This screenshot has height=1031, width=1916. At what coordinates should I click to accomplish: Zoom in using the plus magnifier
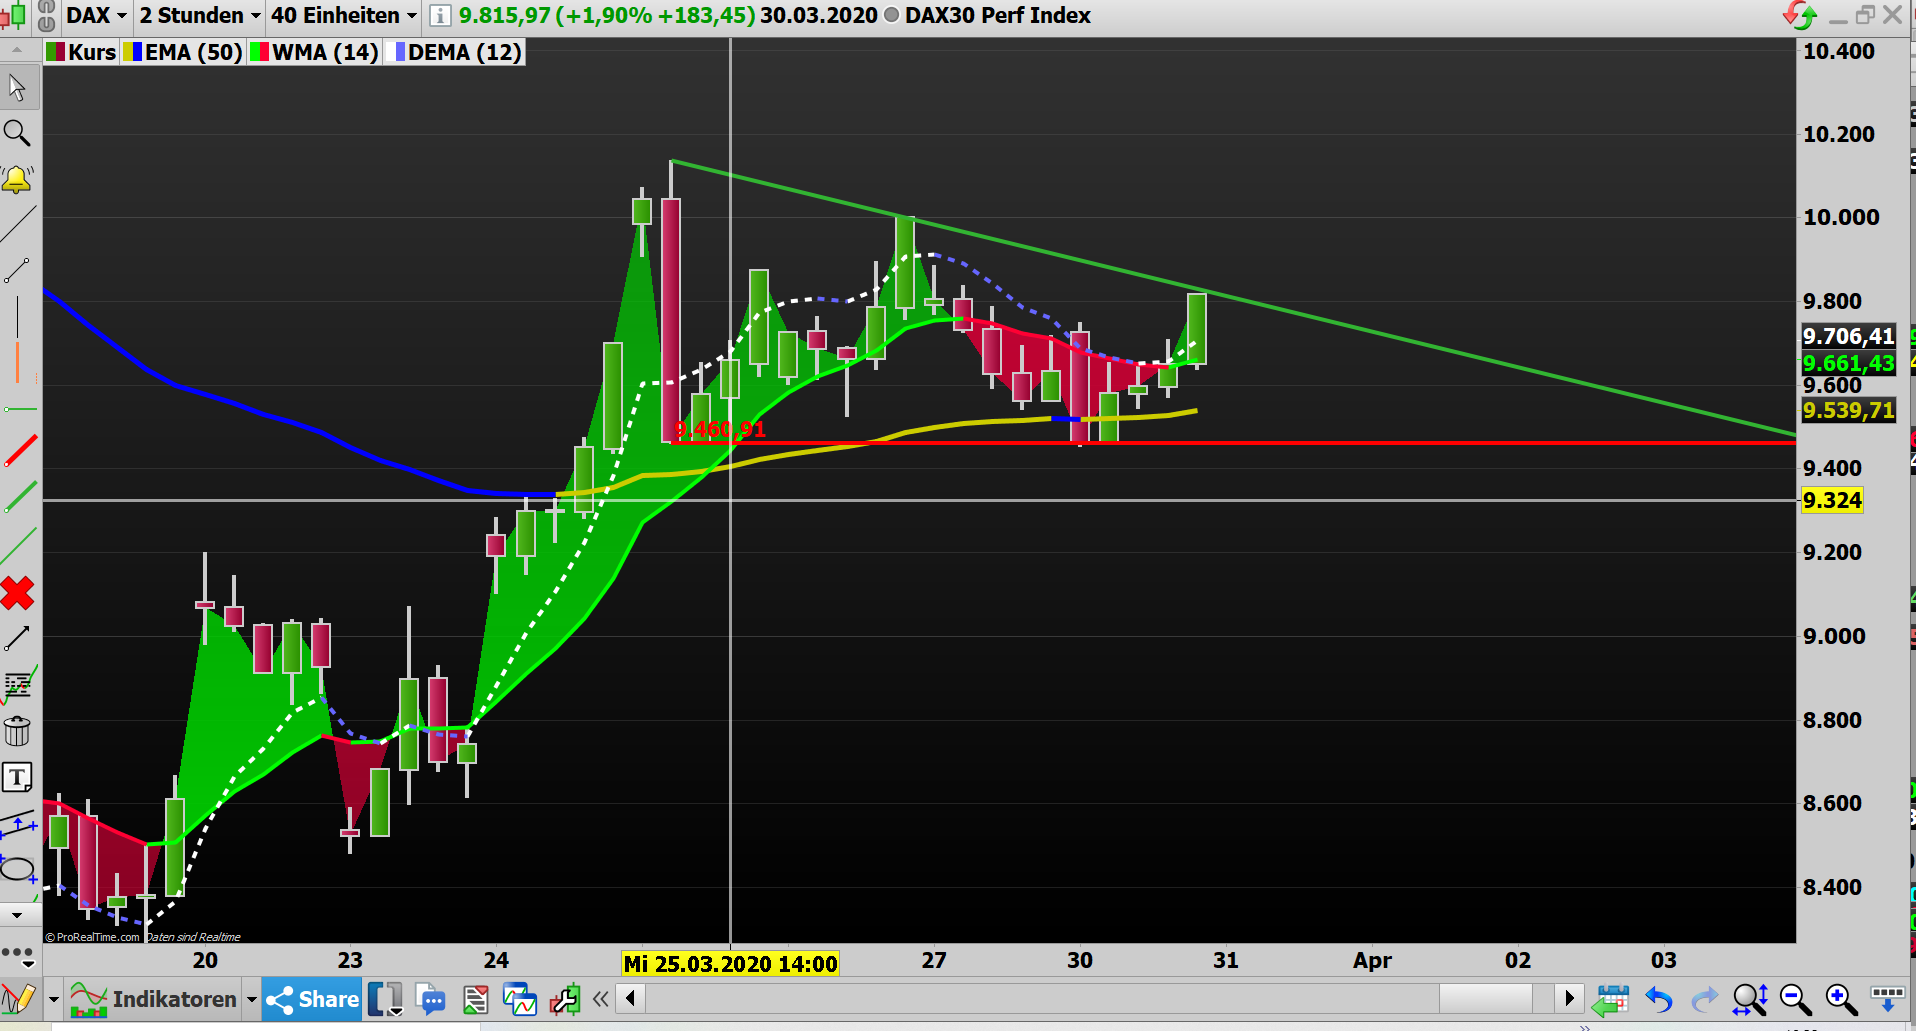pos(1838,998)
